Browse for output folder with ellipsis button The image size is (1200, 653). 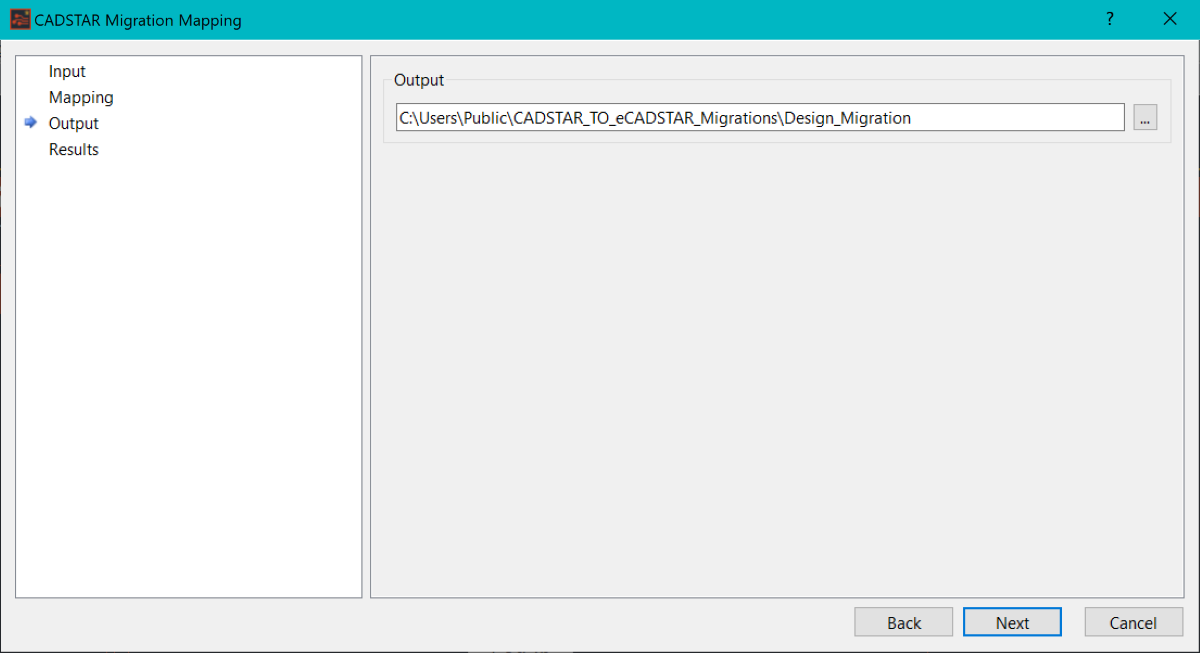coord(1145,118)
